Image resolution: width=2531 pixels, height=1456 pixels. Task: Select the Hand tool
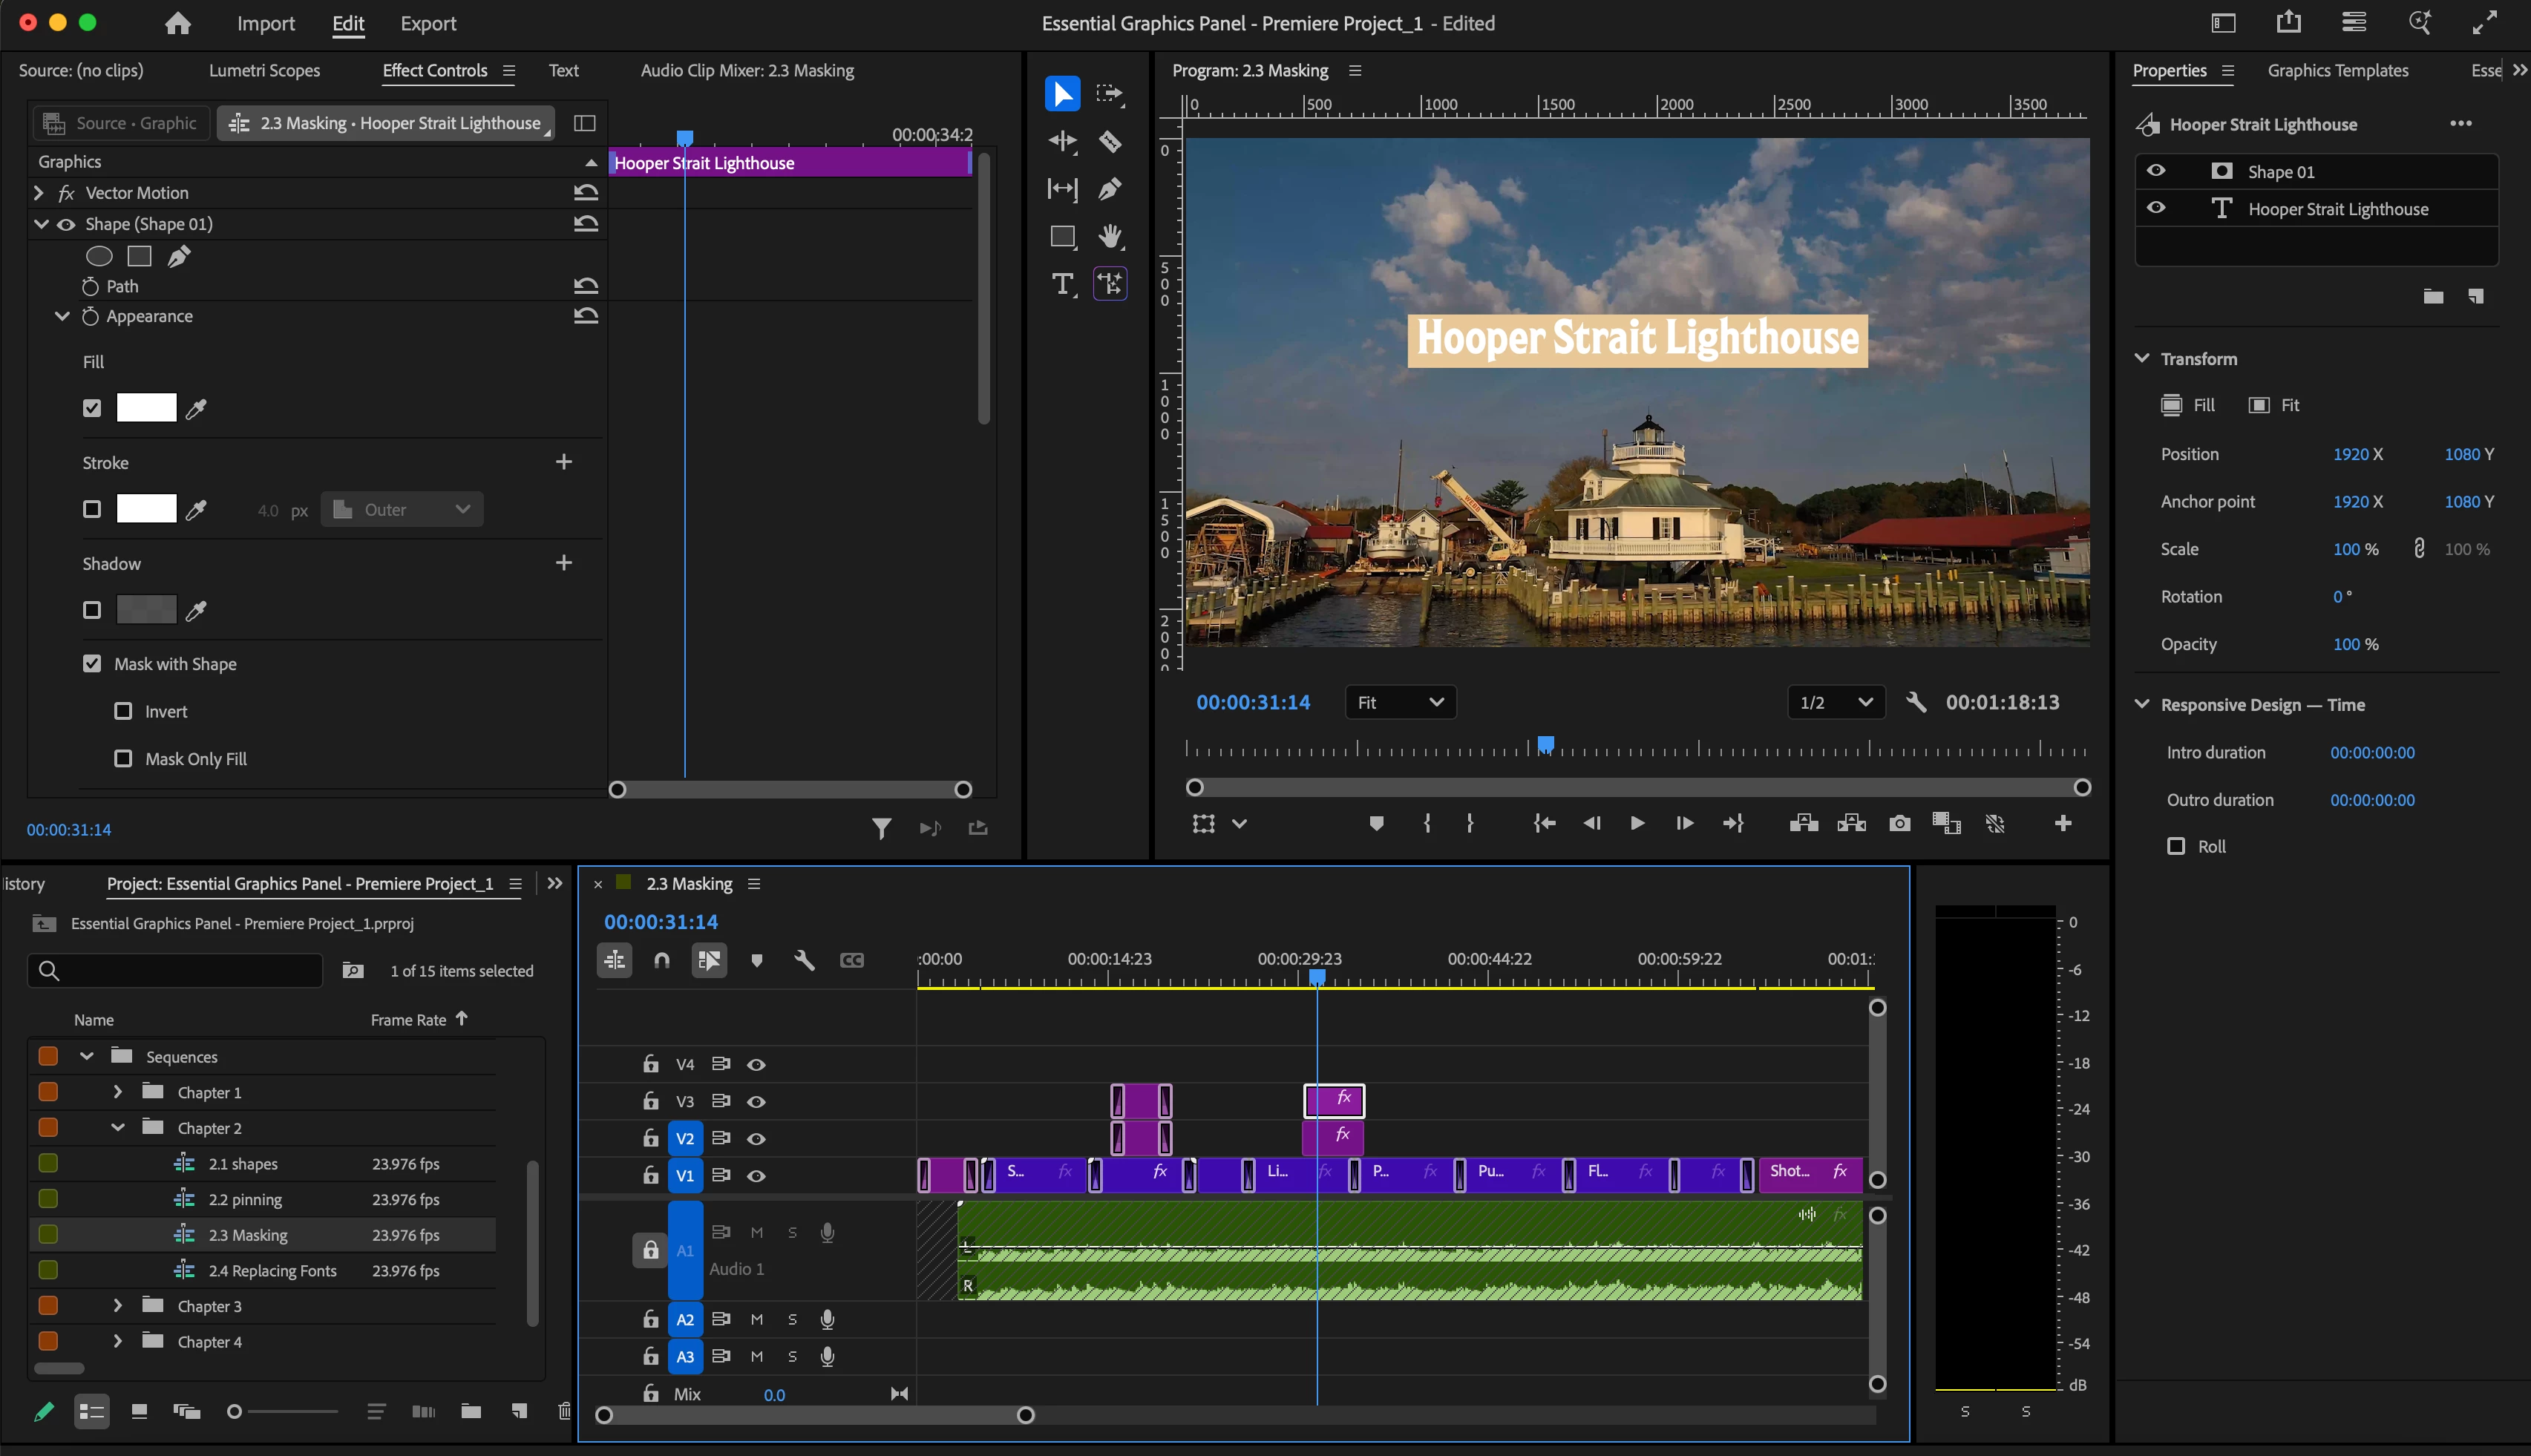coord(1109,237)
